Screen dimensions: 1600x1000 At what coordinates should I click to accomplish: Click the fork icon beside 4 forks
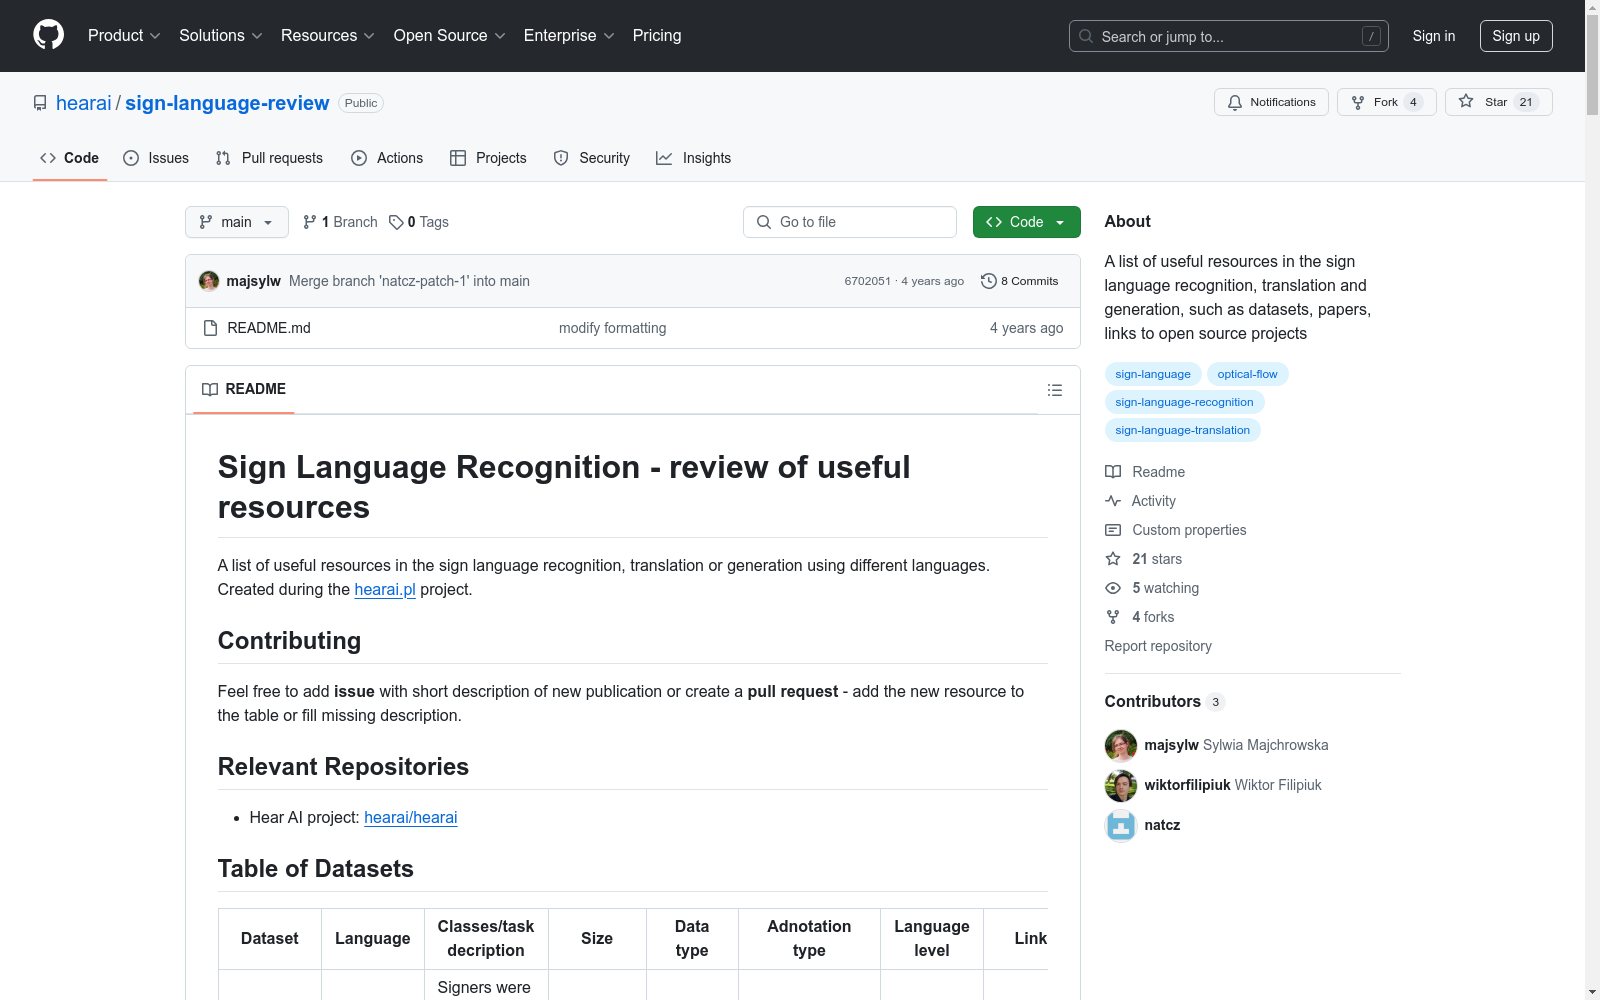[x=1113, y=617]
